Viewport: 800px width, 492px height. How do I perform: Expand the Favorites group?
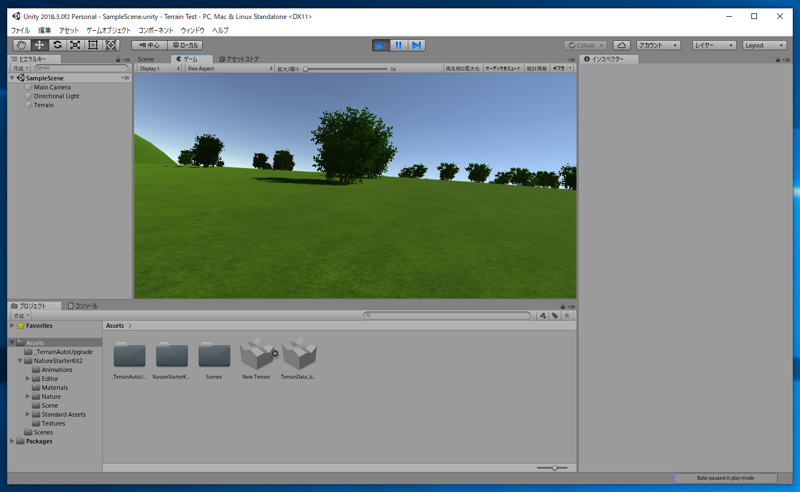(x=12, y=325)
